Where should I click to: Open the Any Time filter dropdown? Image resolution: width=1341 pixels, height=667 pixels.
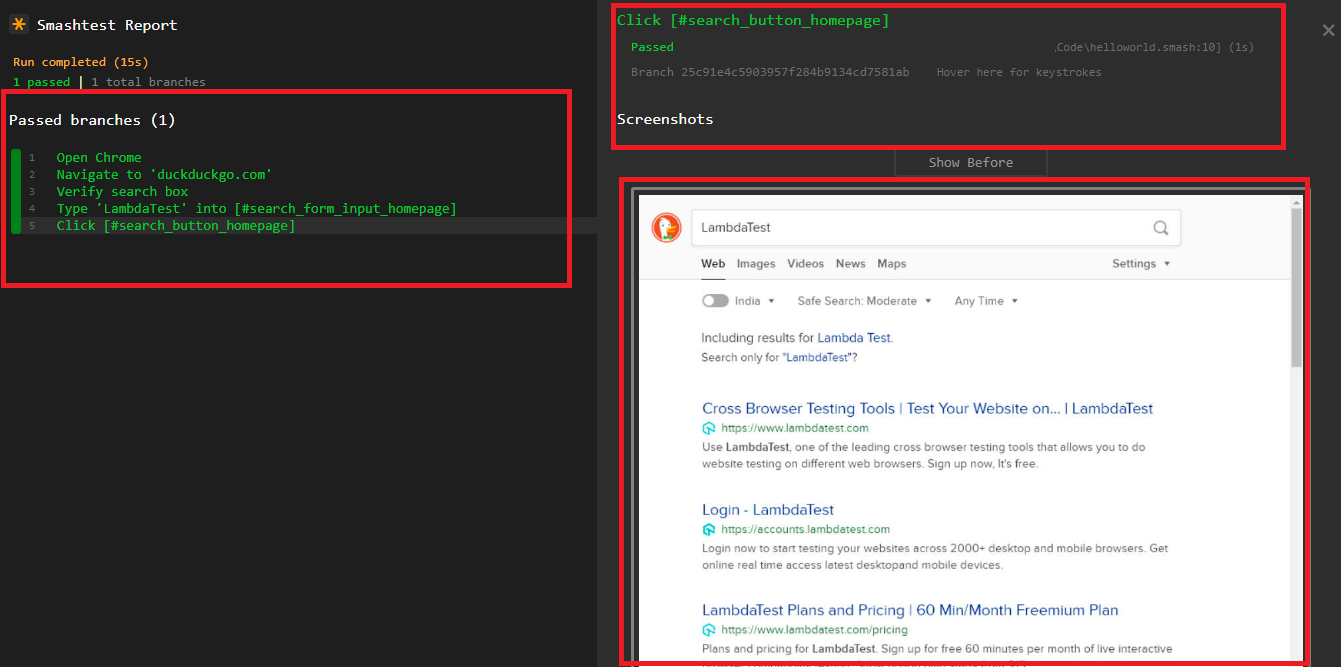986,301
